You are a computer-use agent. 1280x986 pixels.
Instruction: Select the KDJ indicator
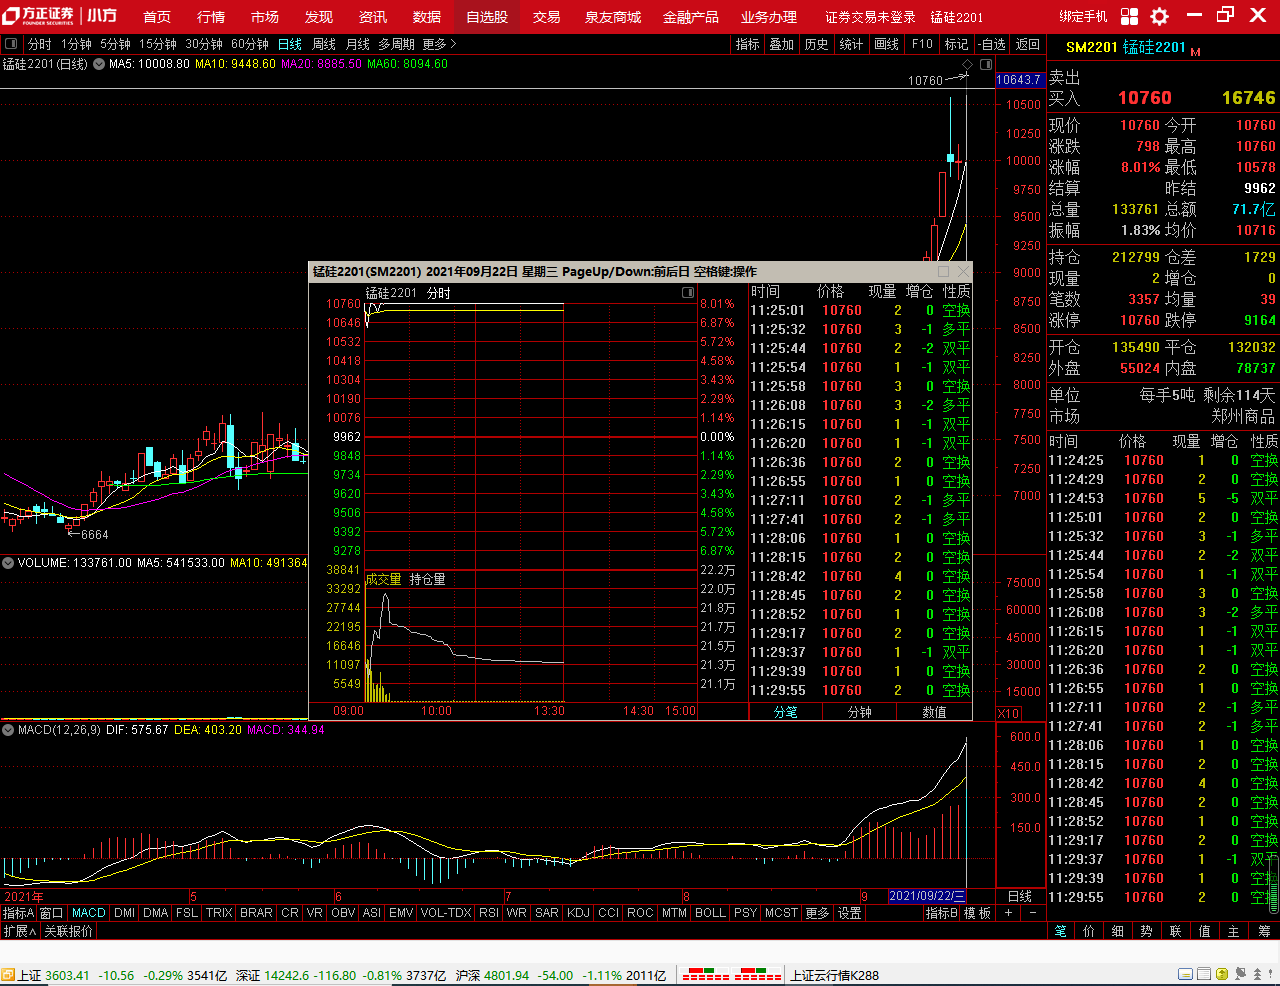[x=578, y=913]
